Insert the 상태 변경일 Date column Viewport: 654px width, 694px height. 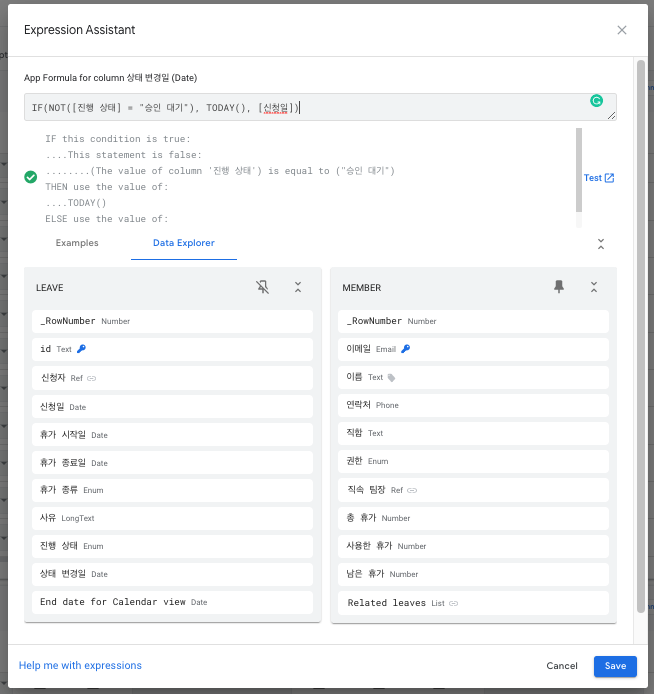pyautogui.click(x=172, y=574)
